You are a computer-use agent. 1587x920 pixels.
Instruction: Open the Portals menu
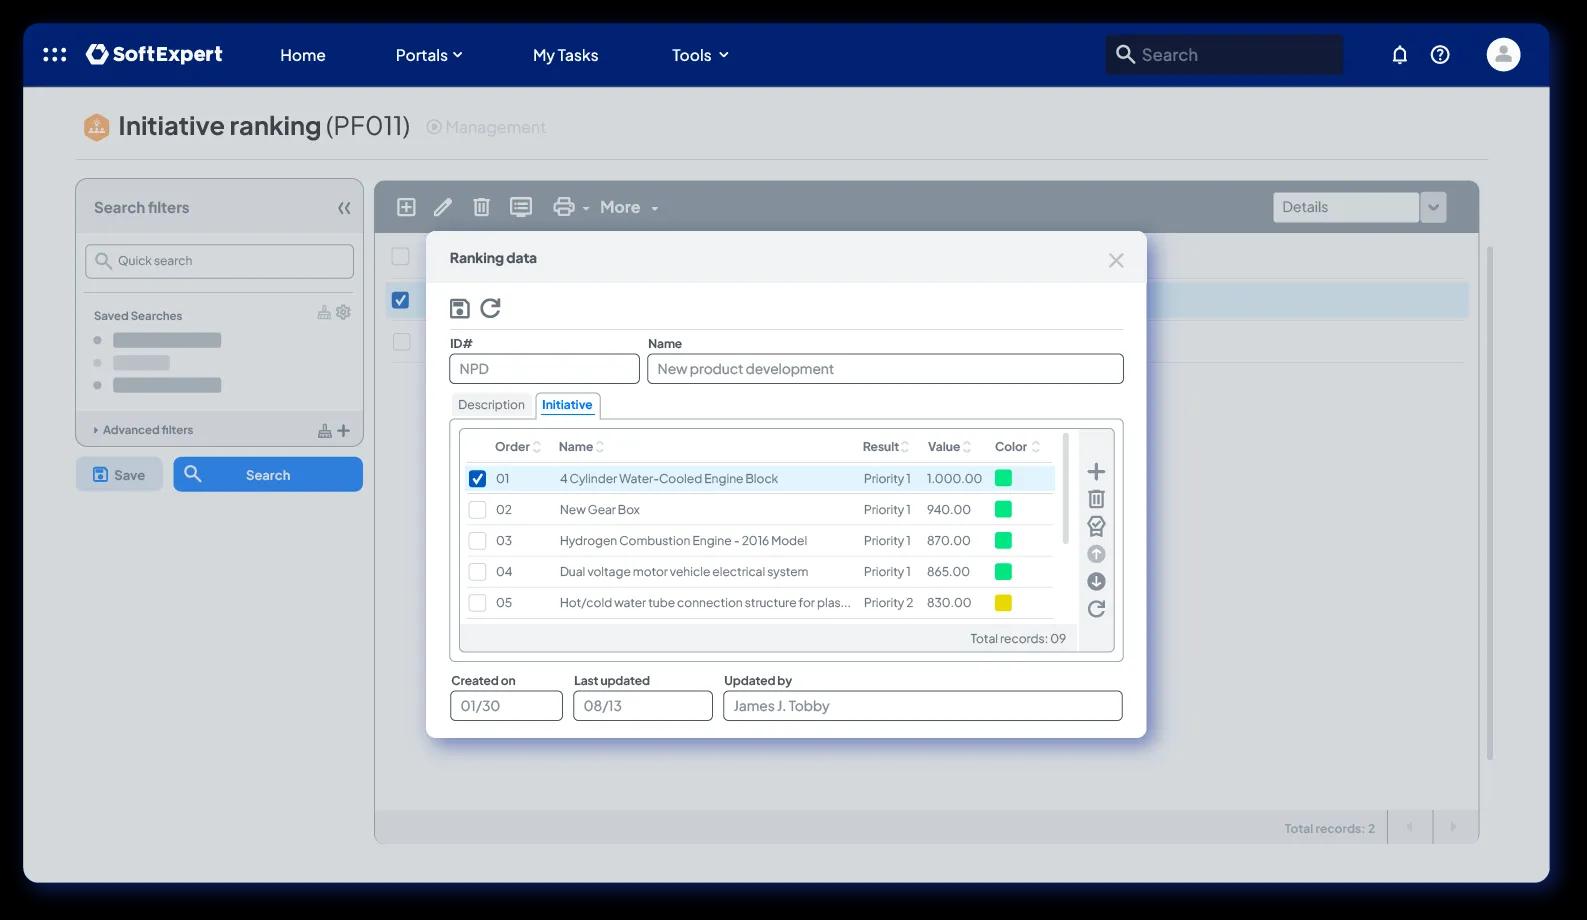click(429, 55)
